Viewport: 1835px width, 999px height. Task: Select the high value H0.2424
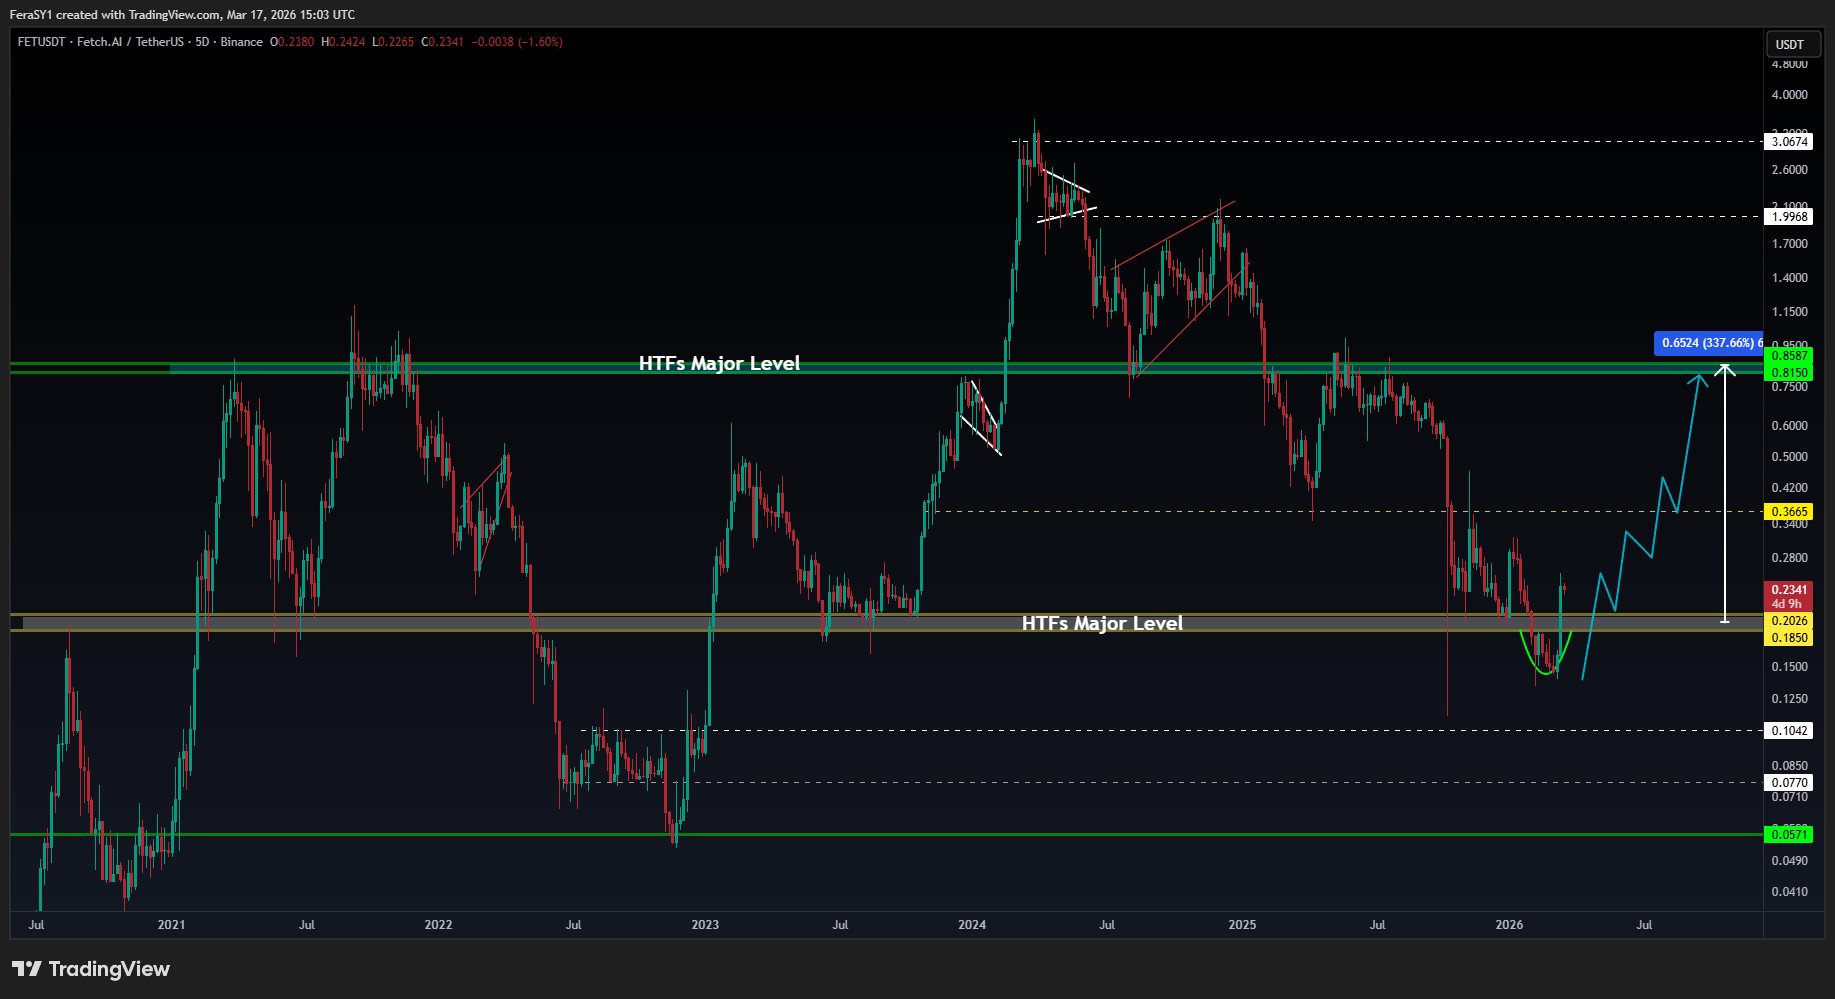coord(343,42)
